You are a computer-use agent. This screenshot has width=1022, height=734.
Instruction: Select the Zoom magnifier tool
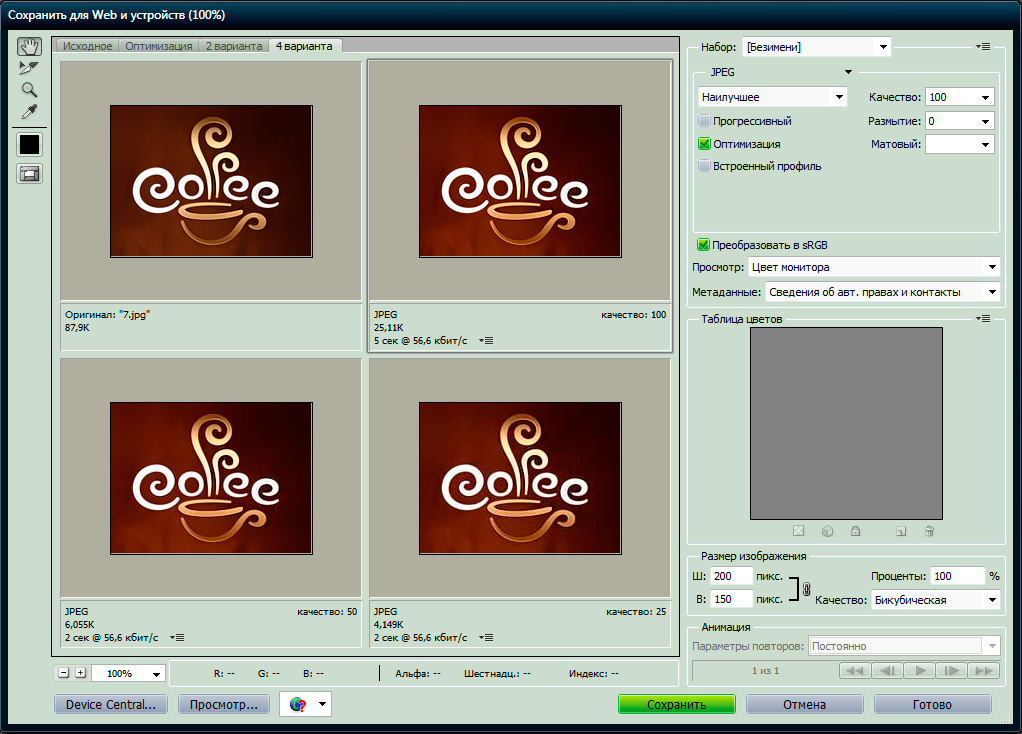29,89
